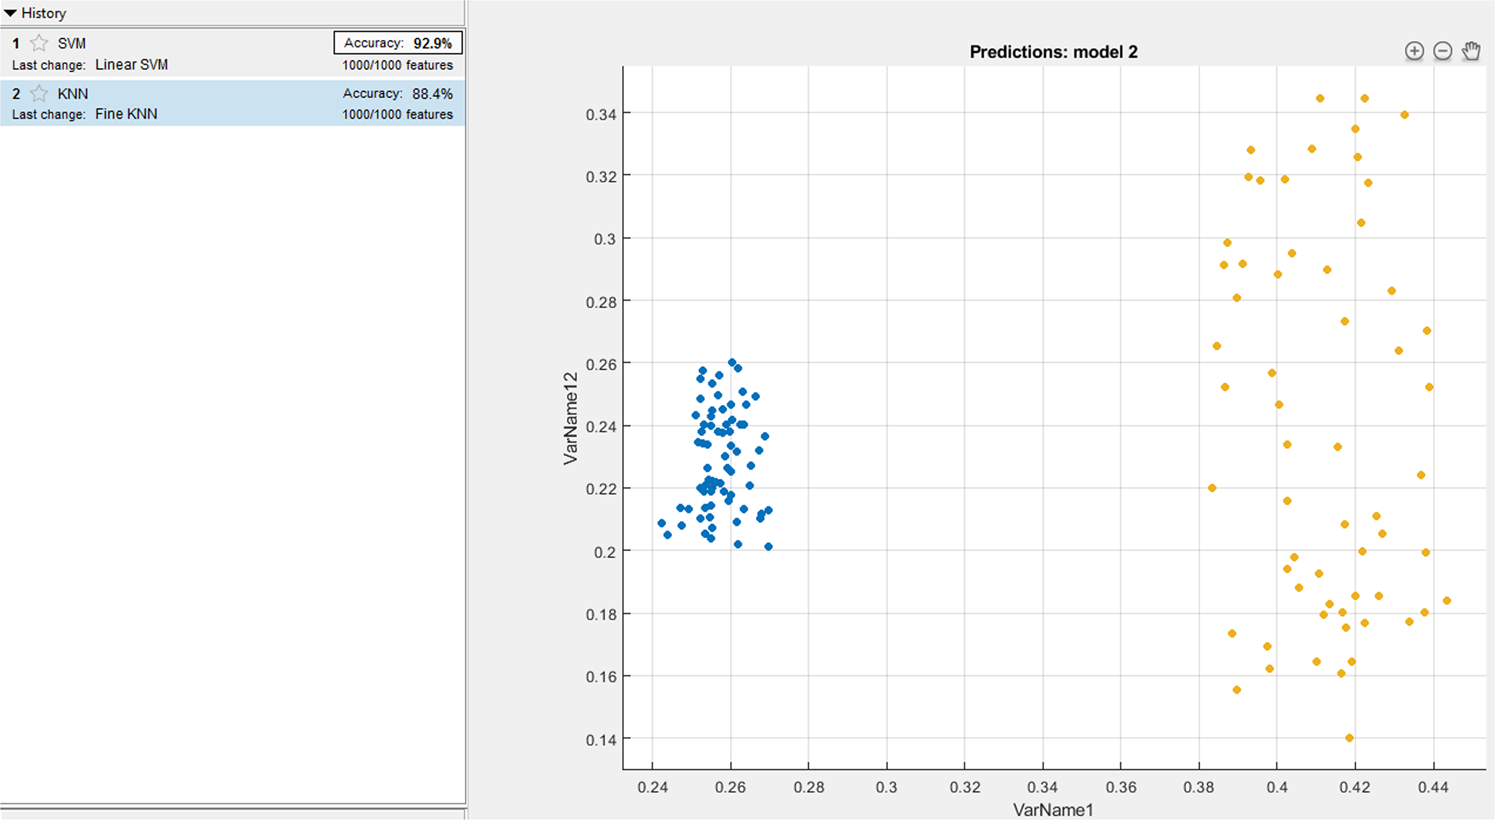The height and width of the screenshot is (820, 1495).
Task: Collapse the History panel triangle
Action: pos(10,13)
